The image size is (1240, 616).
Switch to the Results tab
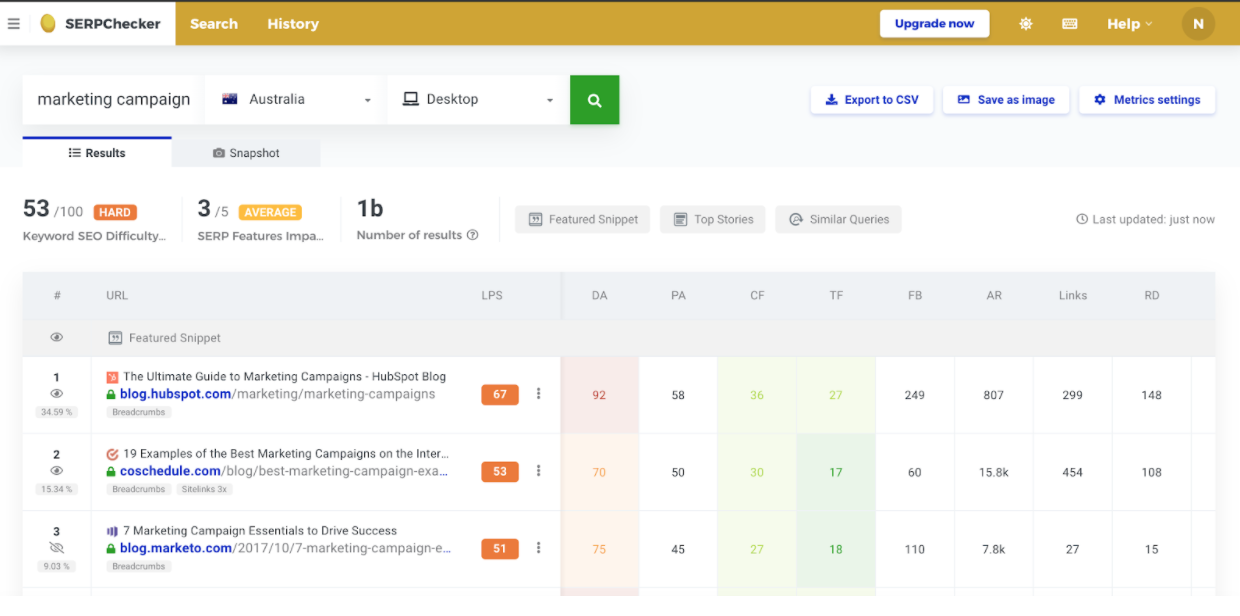[x=97, y=153]
